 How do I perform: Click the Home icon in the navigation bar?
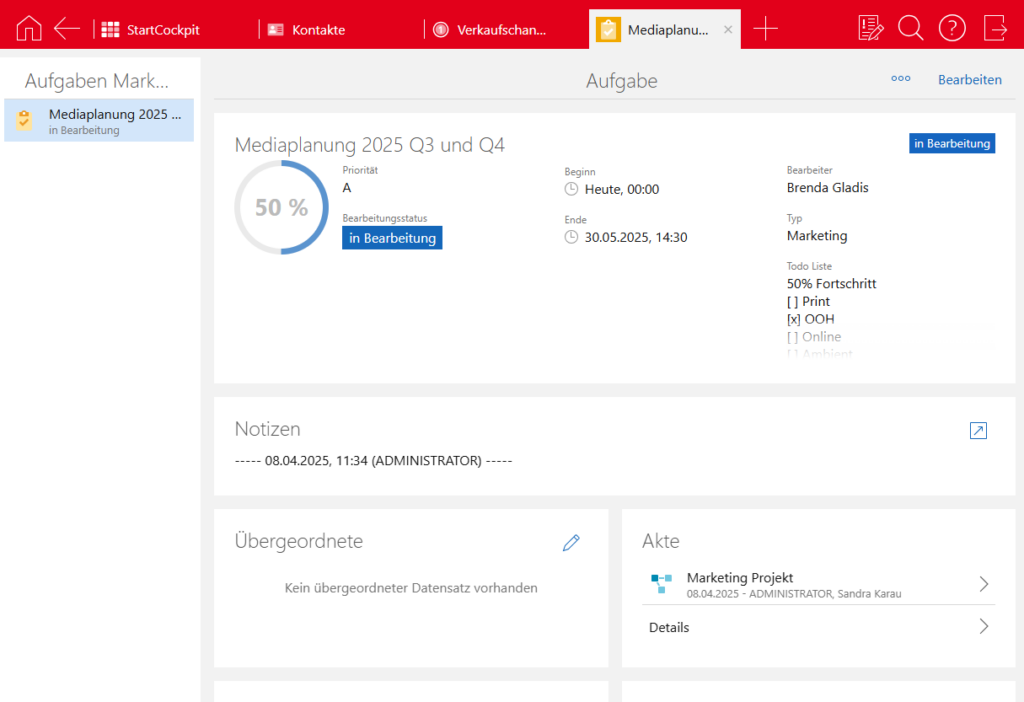coord(28,27)
